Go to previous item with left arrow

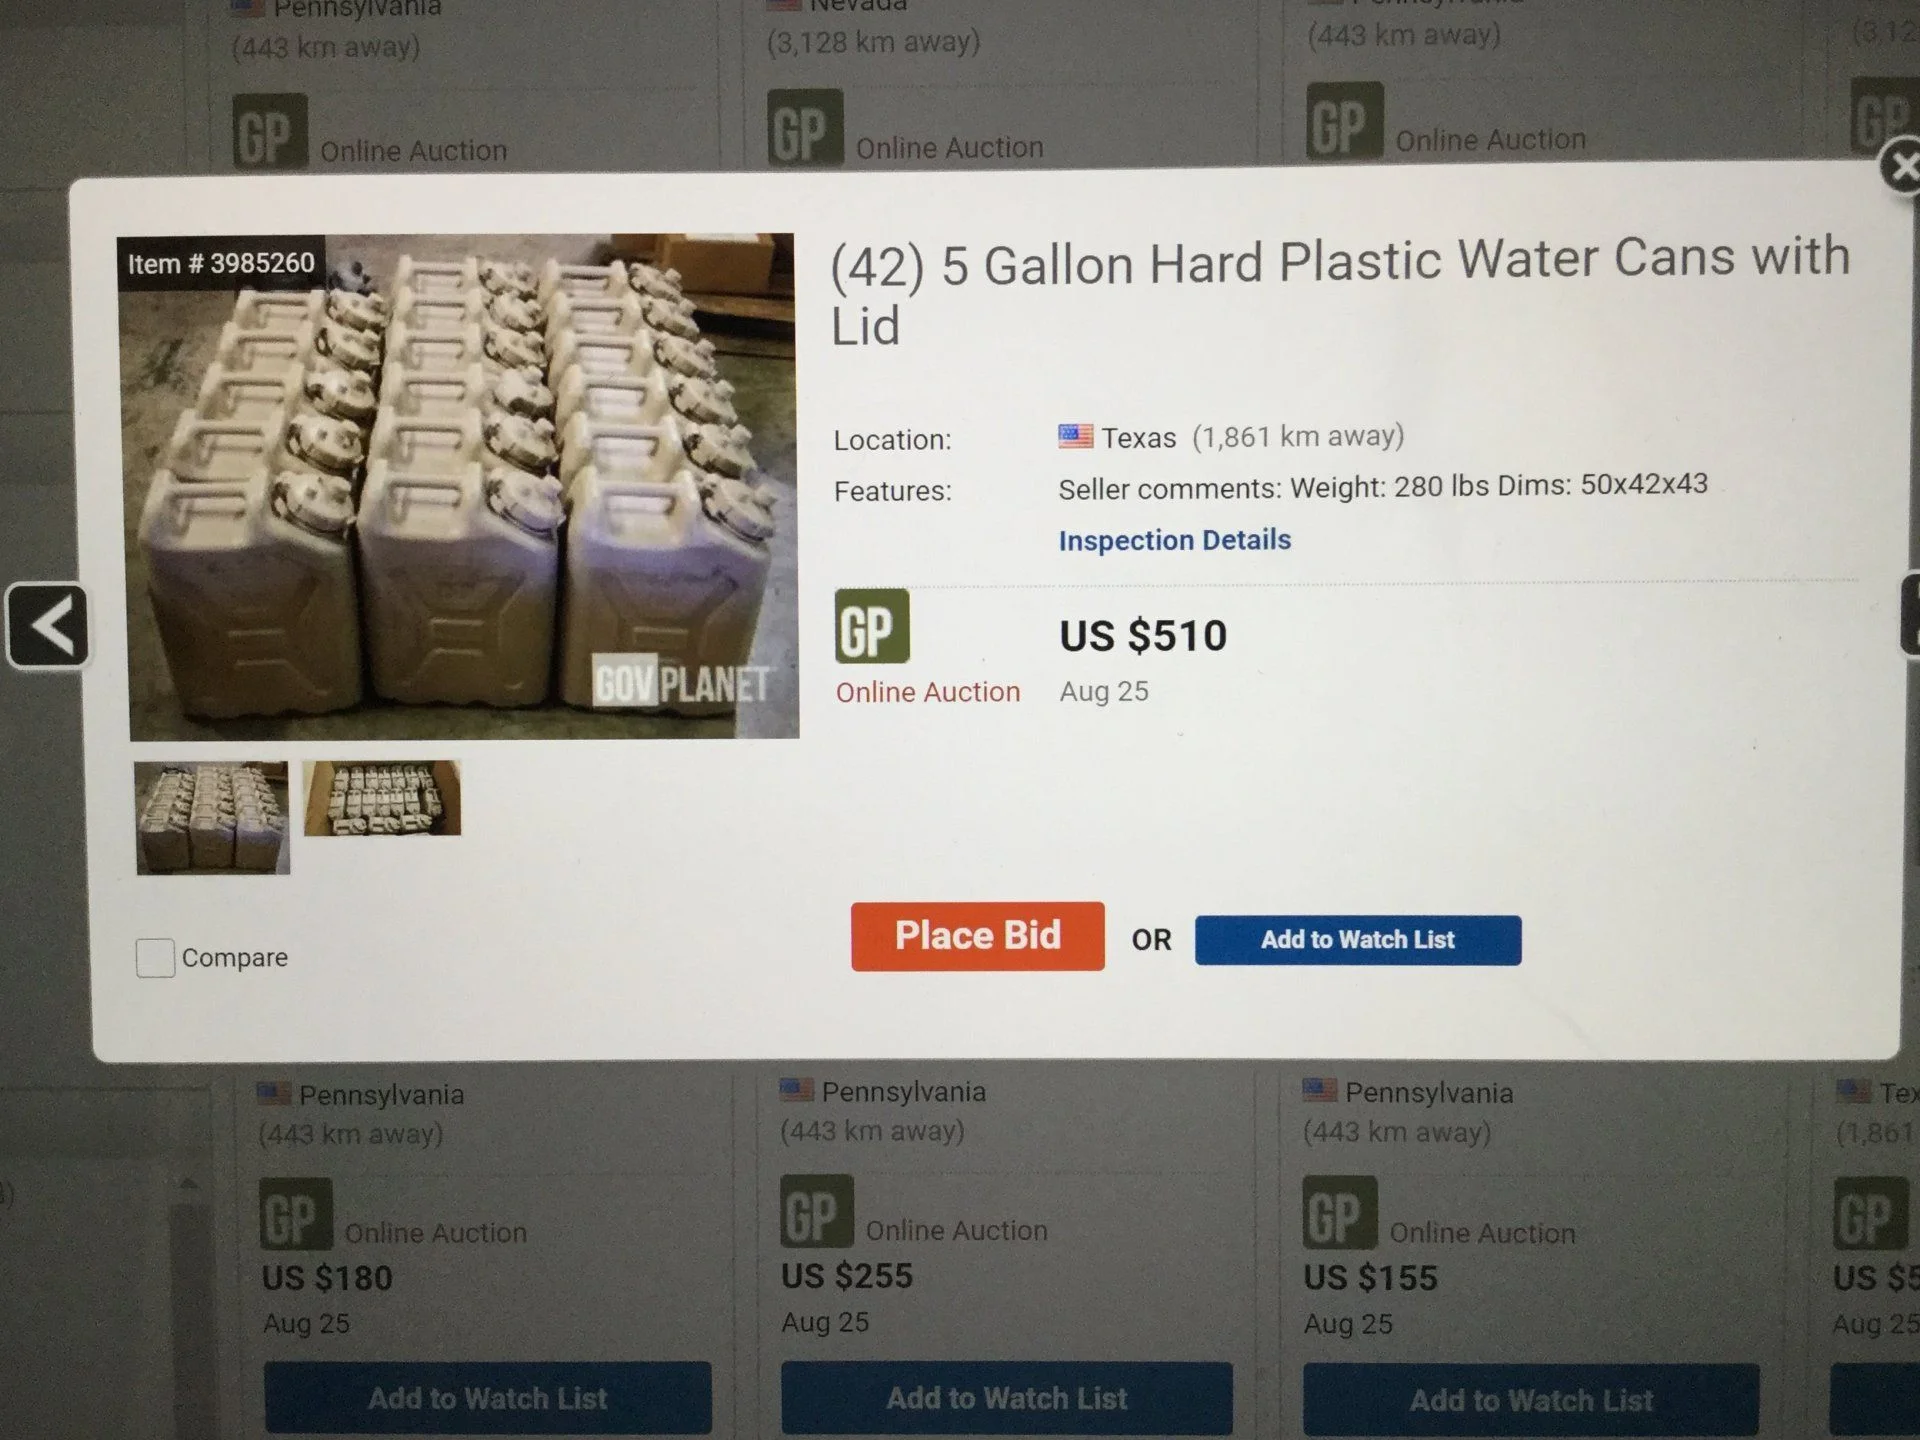[x=48, y=626]
